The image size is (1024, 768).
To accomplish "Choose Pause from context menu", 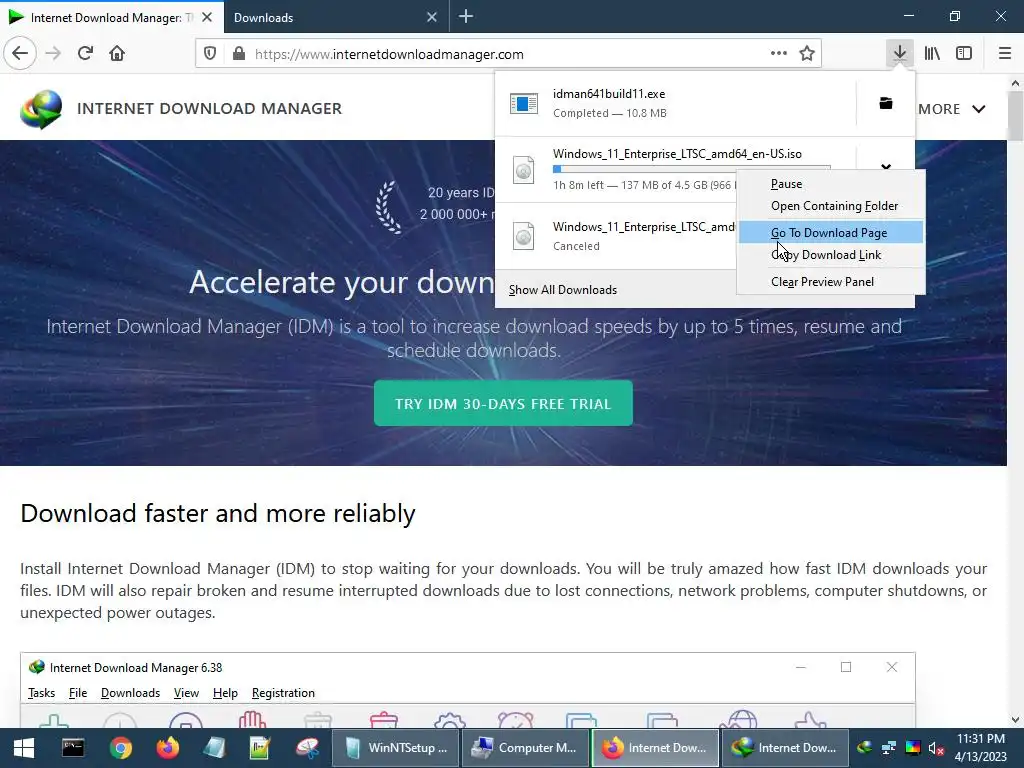I will (831, 184).
